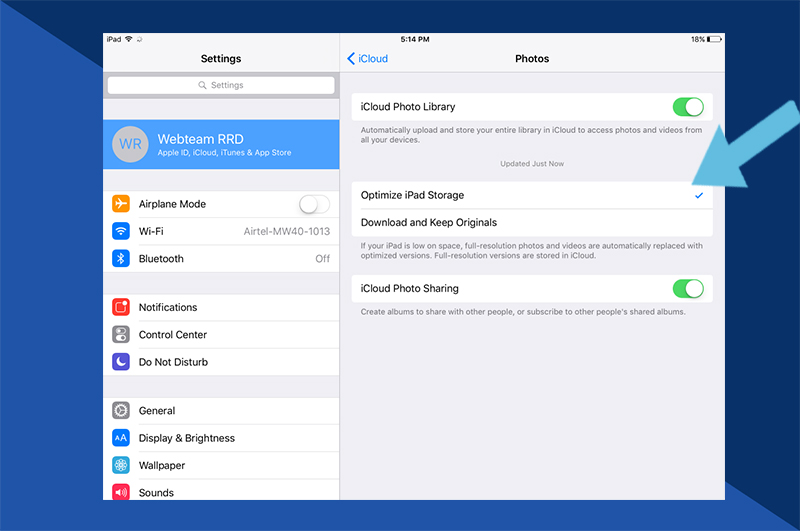
Task: Disable iCloud Photo Library switch
Action: coord(688,107)
